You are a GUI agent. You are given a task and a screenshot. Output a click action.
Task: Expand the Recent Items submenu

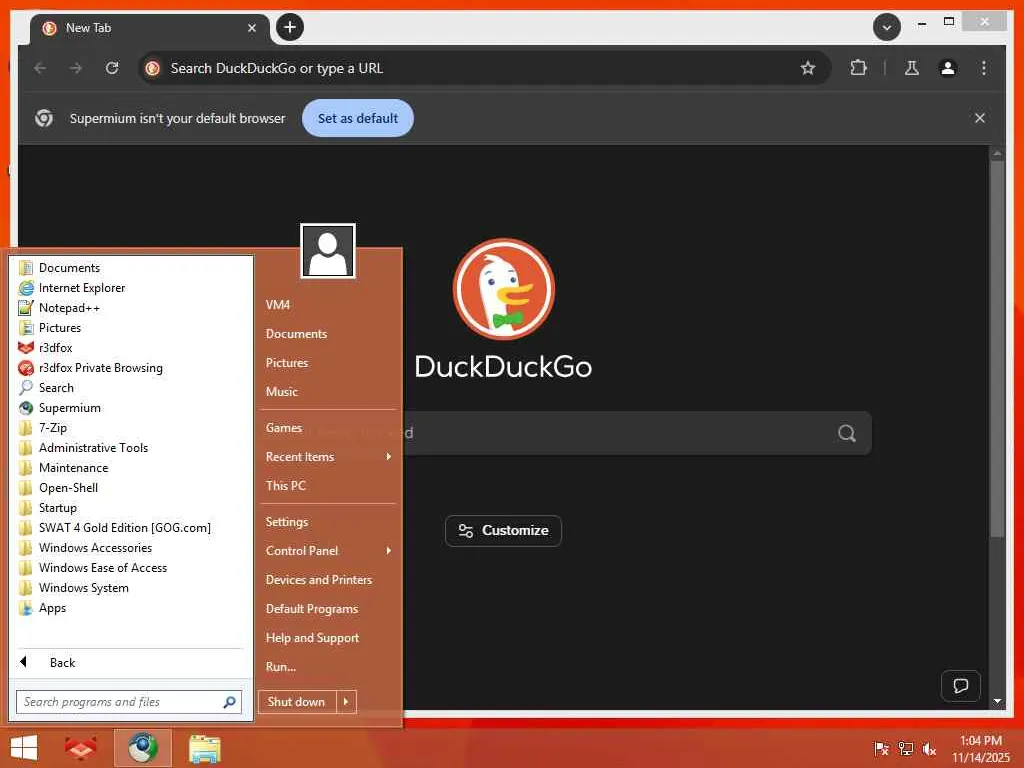point(328,456)
